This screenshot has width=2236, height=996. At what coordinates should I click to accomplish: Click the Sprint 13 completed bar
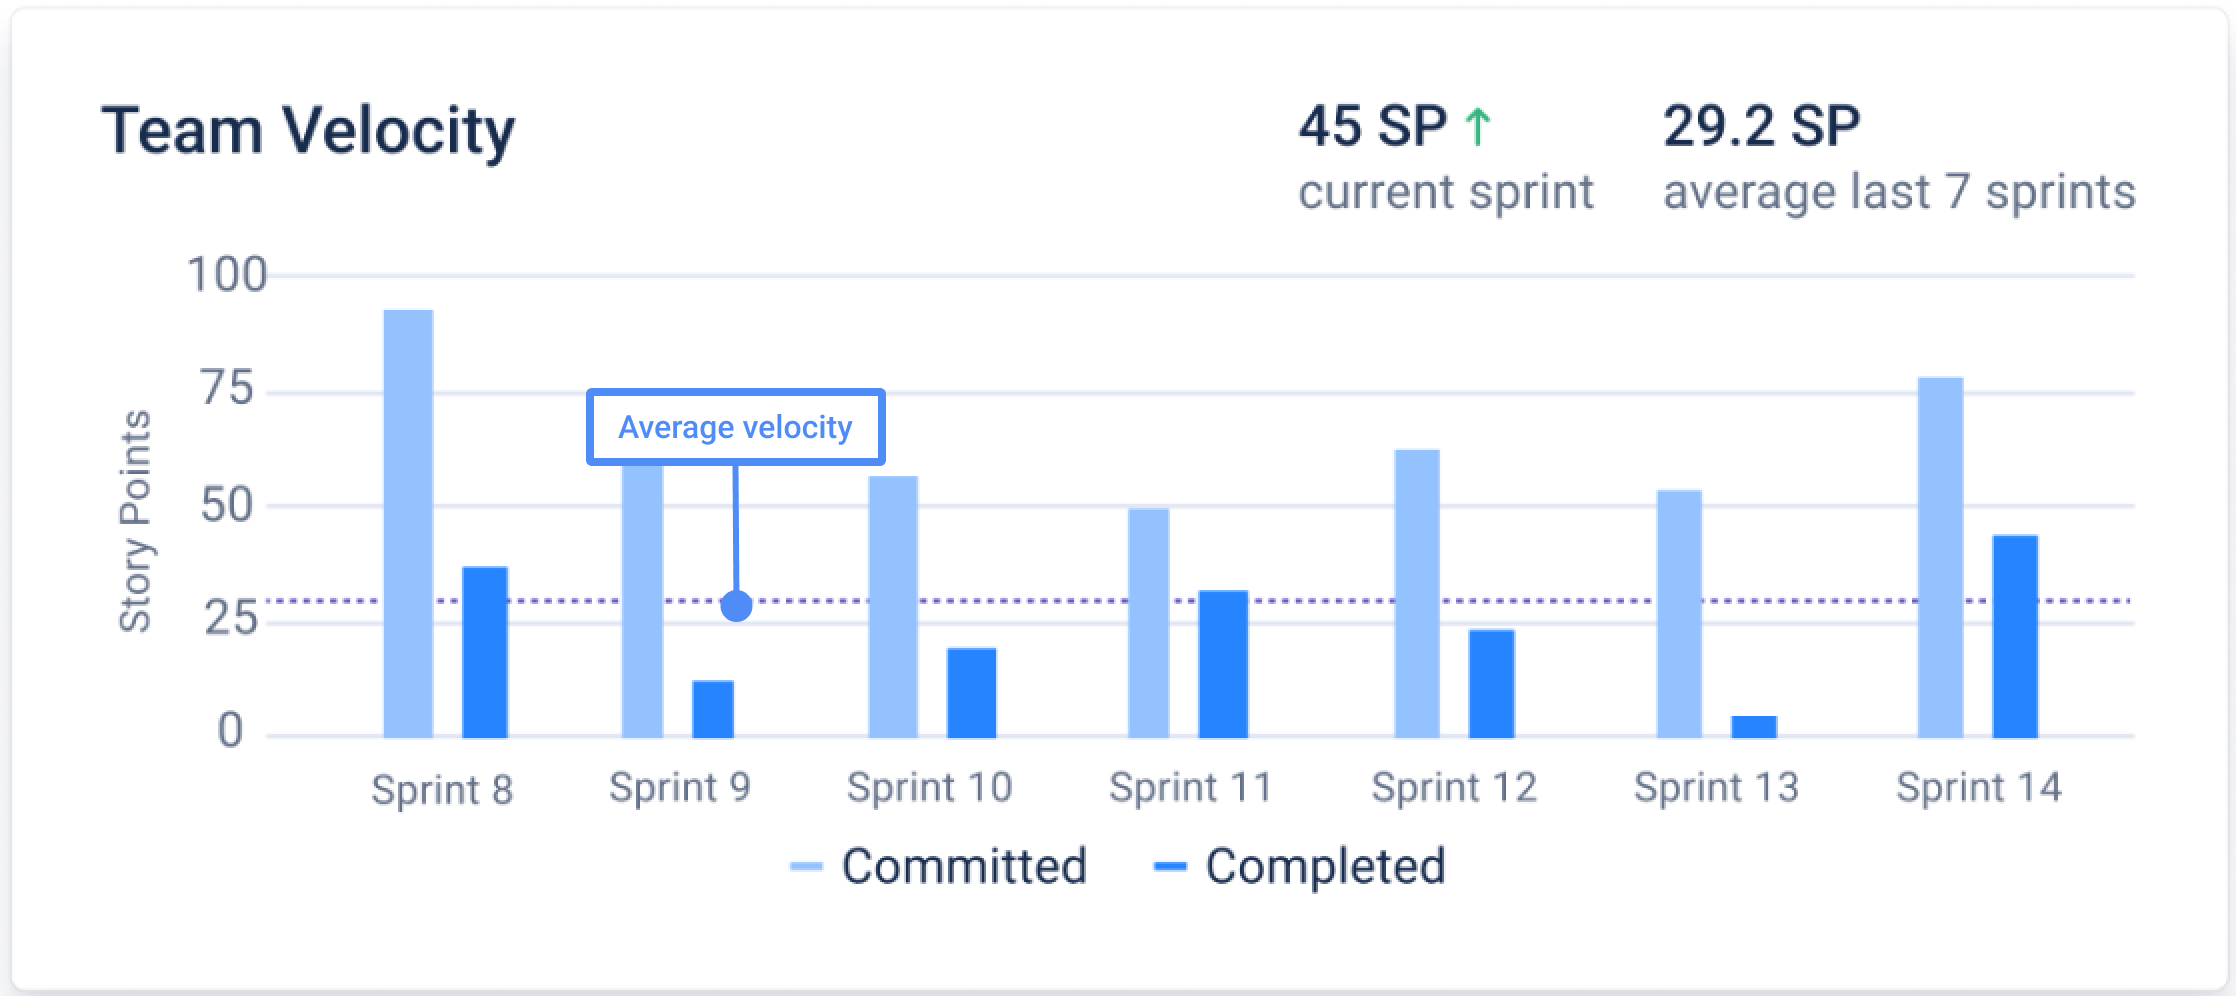click(1754, 726)
